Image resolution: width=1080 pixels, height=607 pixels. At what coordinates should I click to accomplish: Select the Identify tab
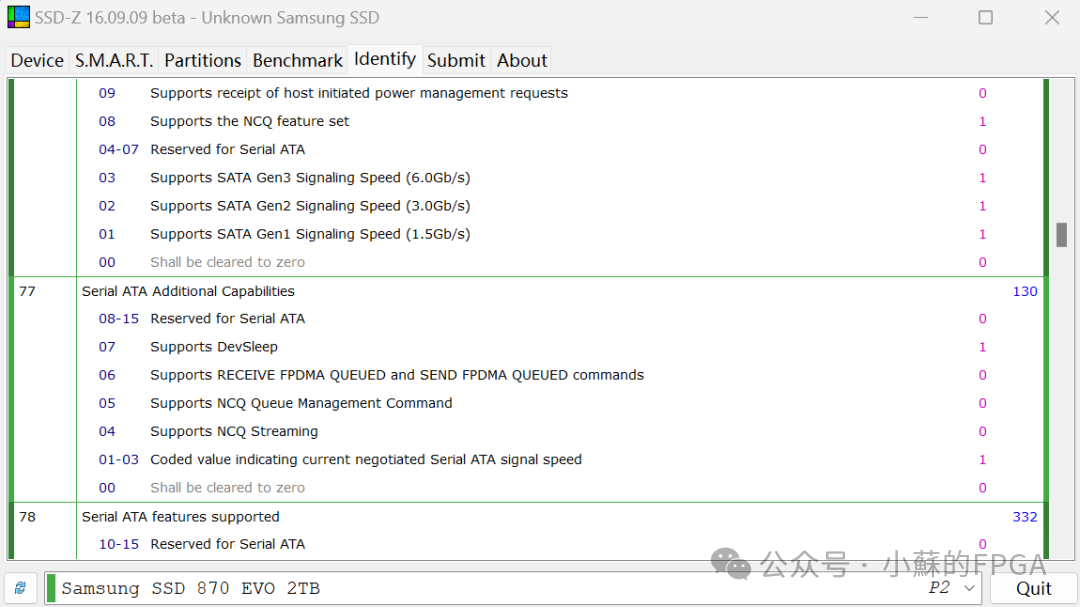pyautogui.click(x=384, y=59)
